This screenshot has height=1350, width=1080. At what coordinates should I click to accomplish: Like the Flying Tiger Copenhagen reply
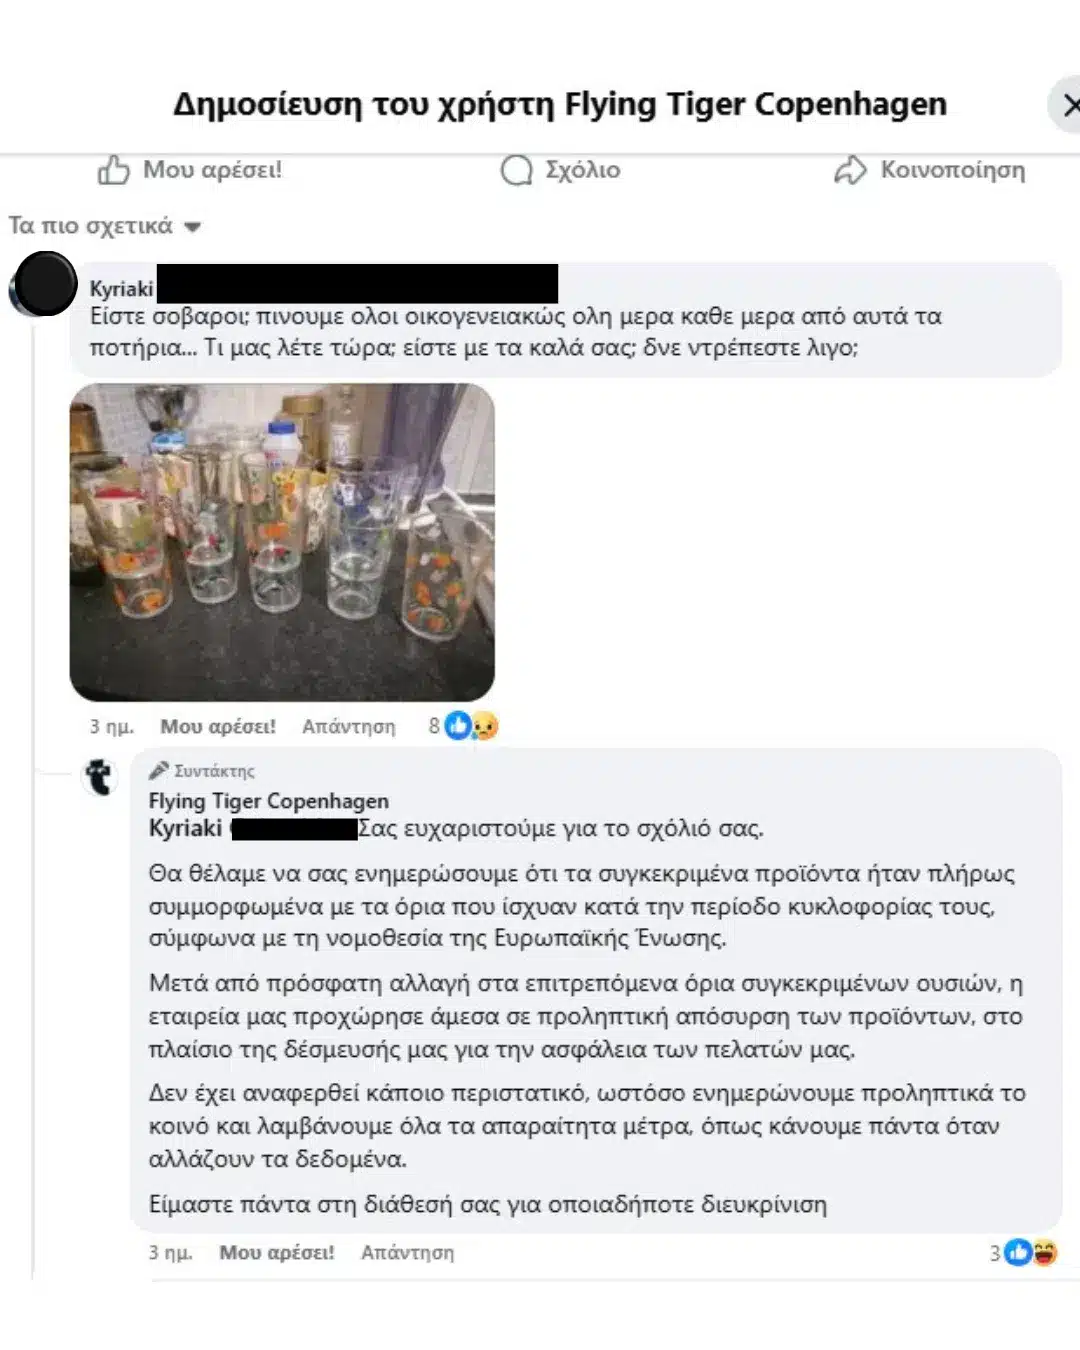pos(277,1253)
